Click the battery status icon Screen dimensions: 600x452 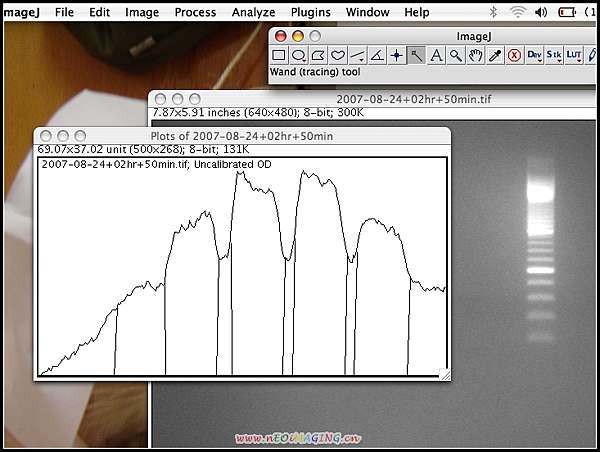(x=567, y=12)
